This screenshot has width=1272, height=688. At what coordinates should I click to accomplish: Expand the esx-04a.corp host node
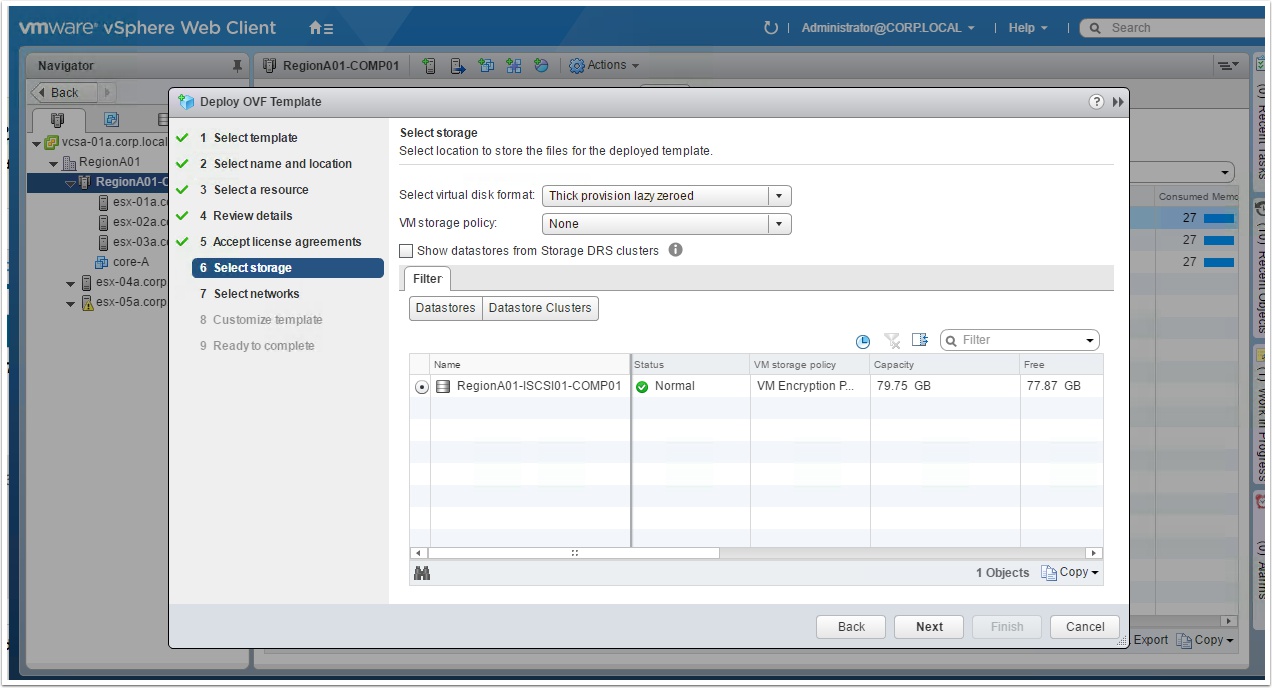point(71,283)
